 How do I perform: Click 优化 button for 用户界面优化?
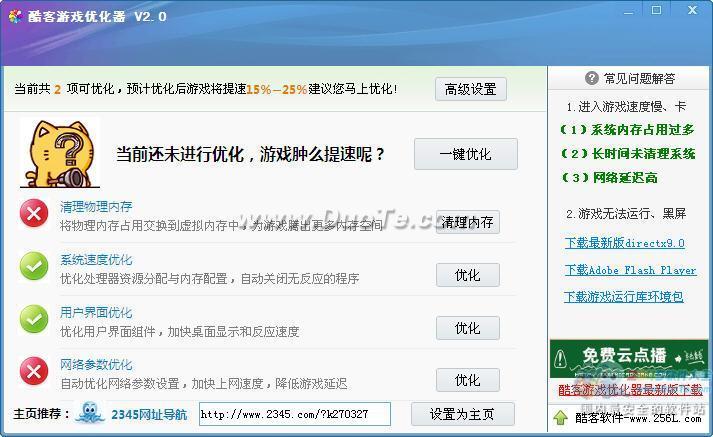point(467,328)
